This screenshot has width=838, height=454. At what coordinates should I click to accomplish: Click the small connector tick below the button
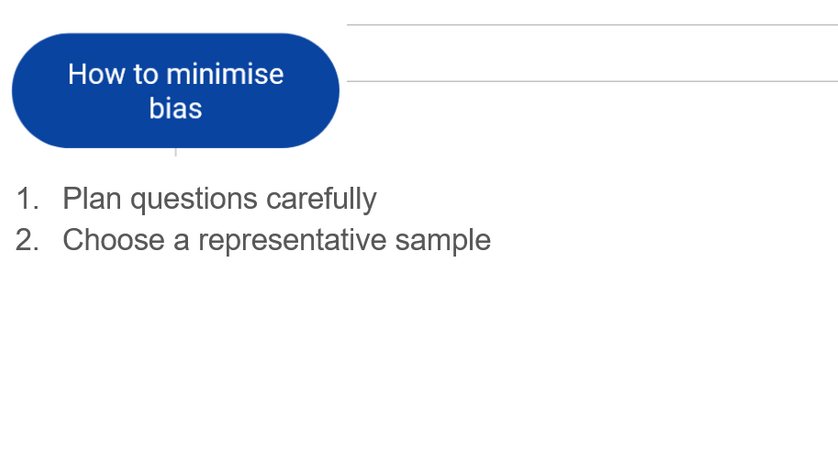176,152
